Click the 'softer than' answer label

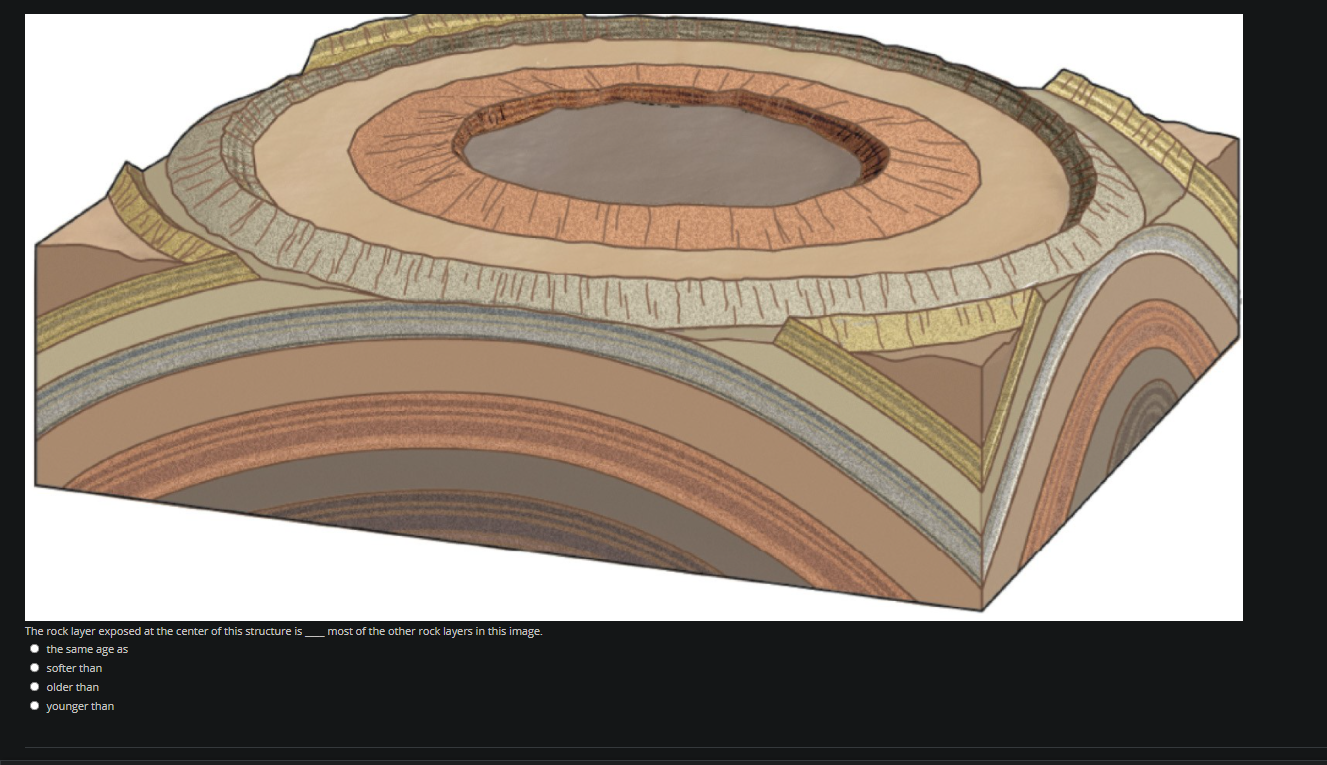(x=74, y=667)
